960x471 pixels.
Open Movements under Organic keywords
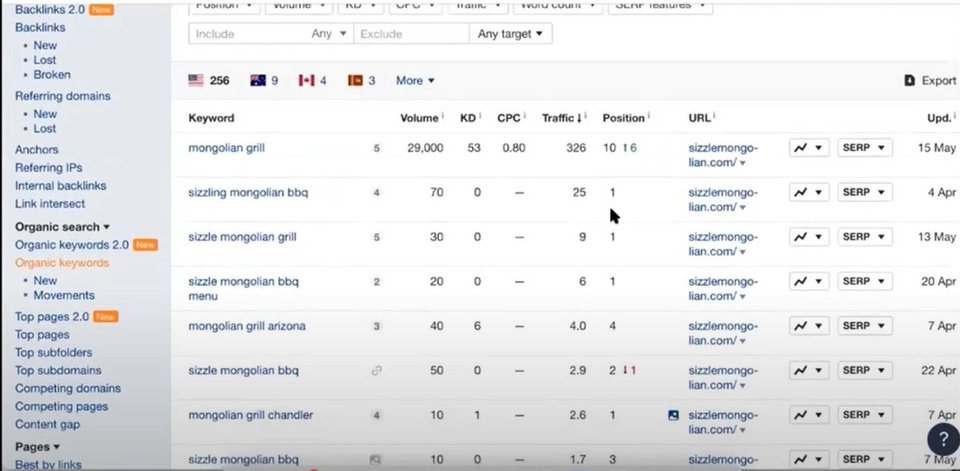(x=64, y=295)
